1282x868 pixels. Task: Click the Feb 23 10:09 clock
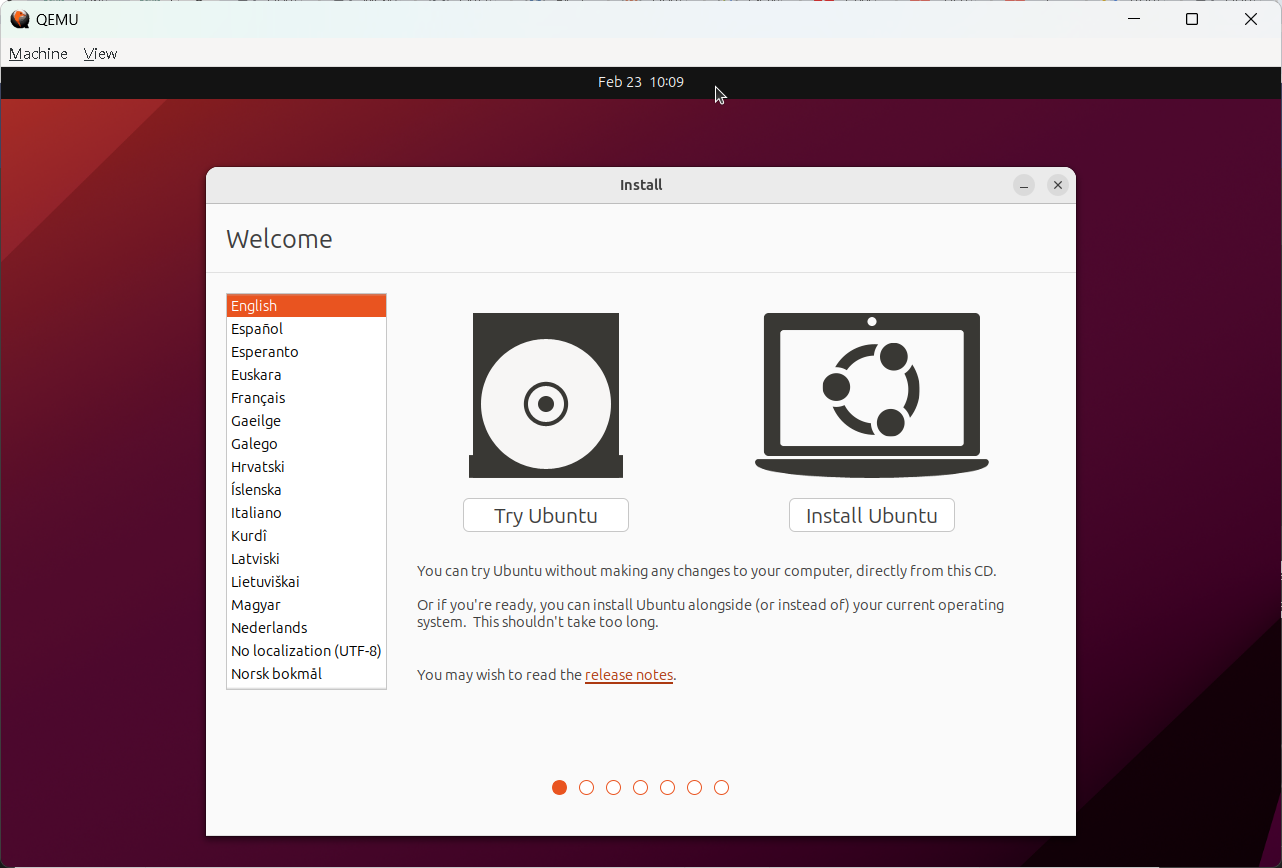pyautogui.click(x=641, y=82)
